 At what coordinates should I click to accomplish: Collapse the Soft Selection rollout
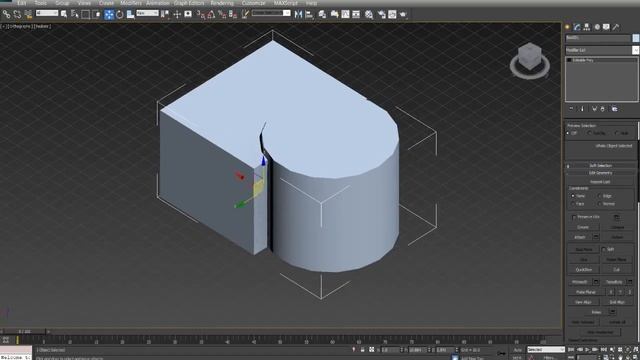tap(600, 166)
